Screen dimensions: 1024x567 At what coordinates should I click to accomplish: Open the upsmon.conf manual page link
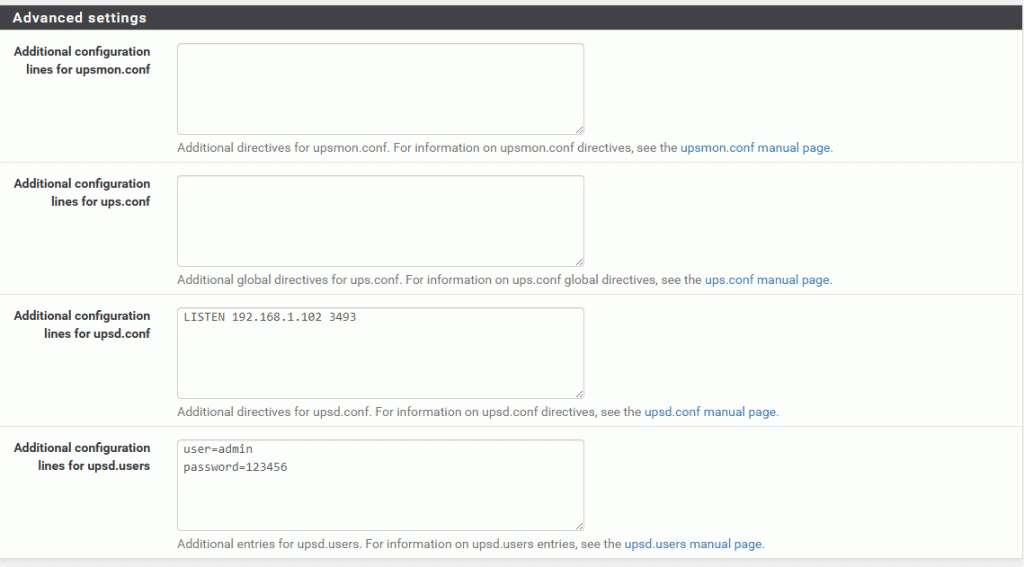[x=755, y=148]
